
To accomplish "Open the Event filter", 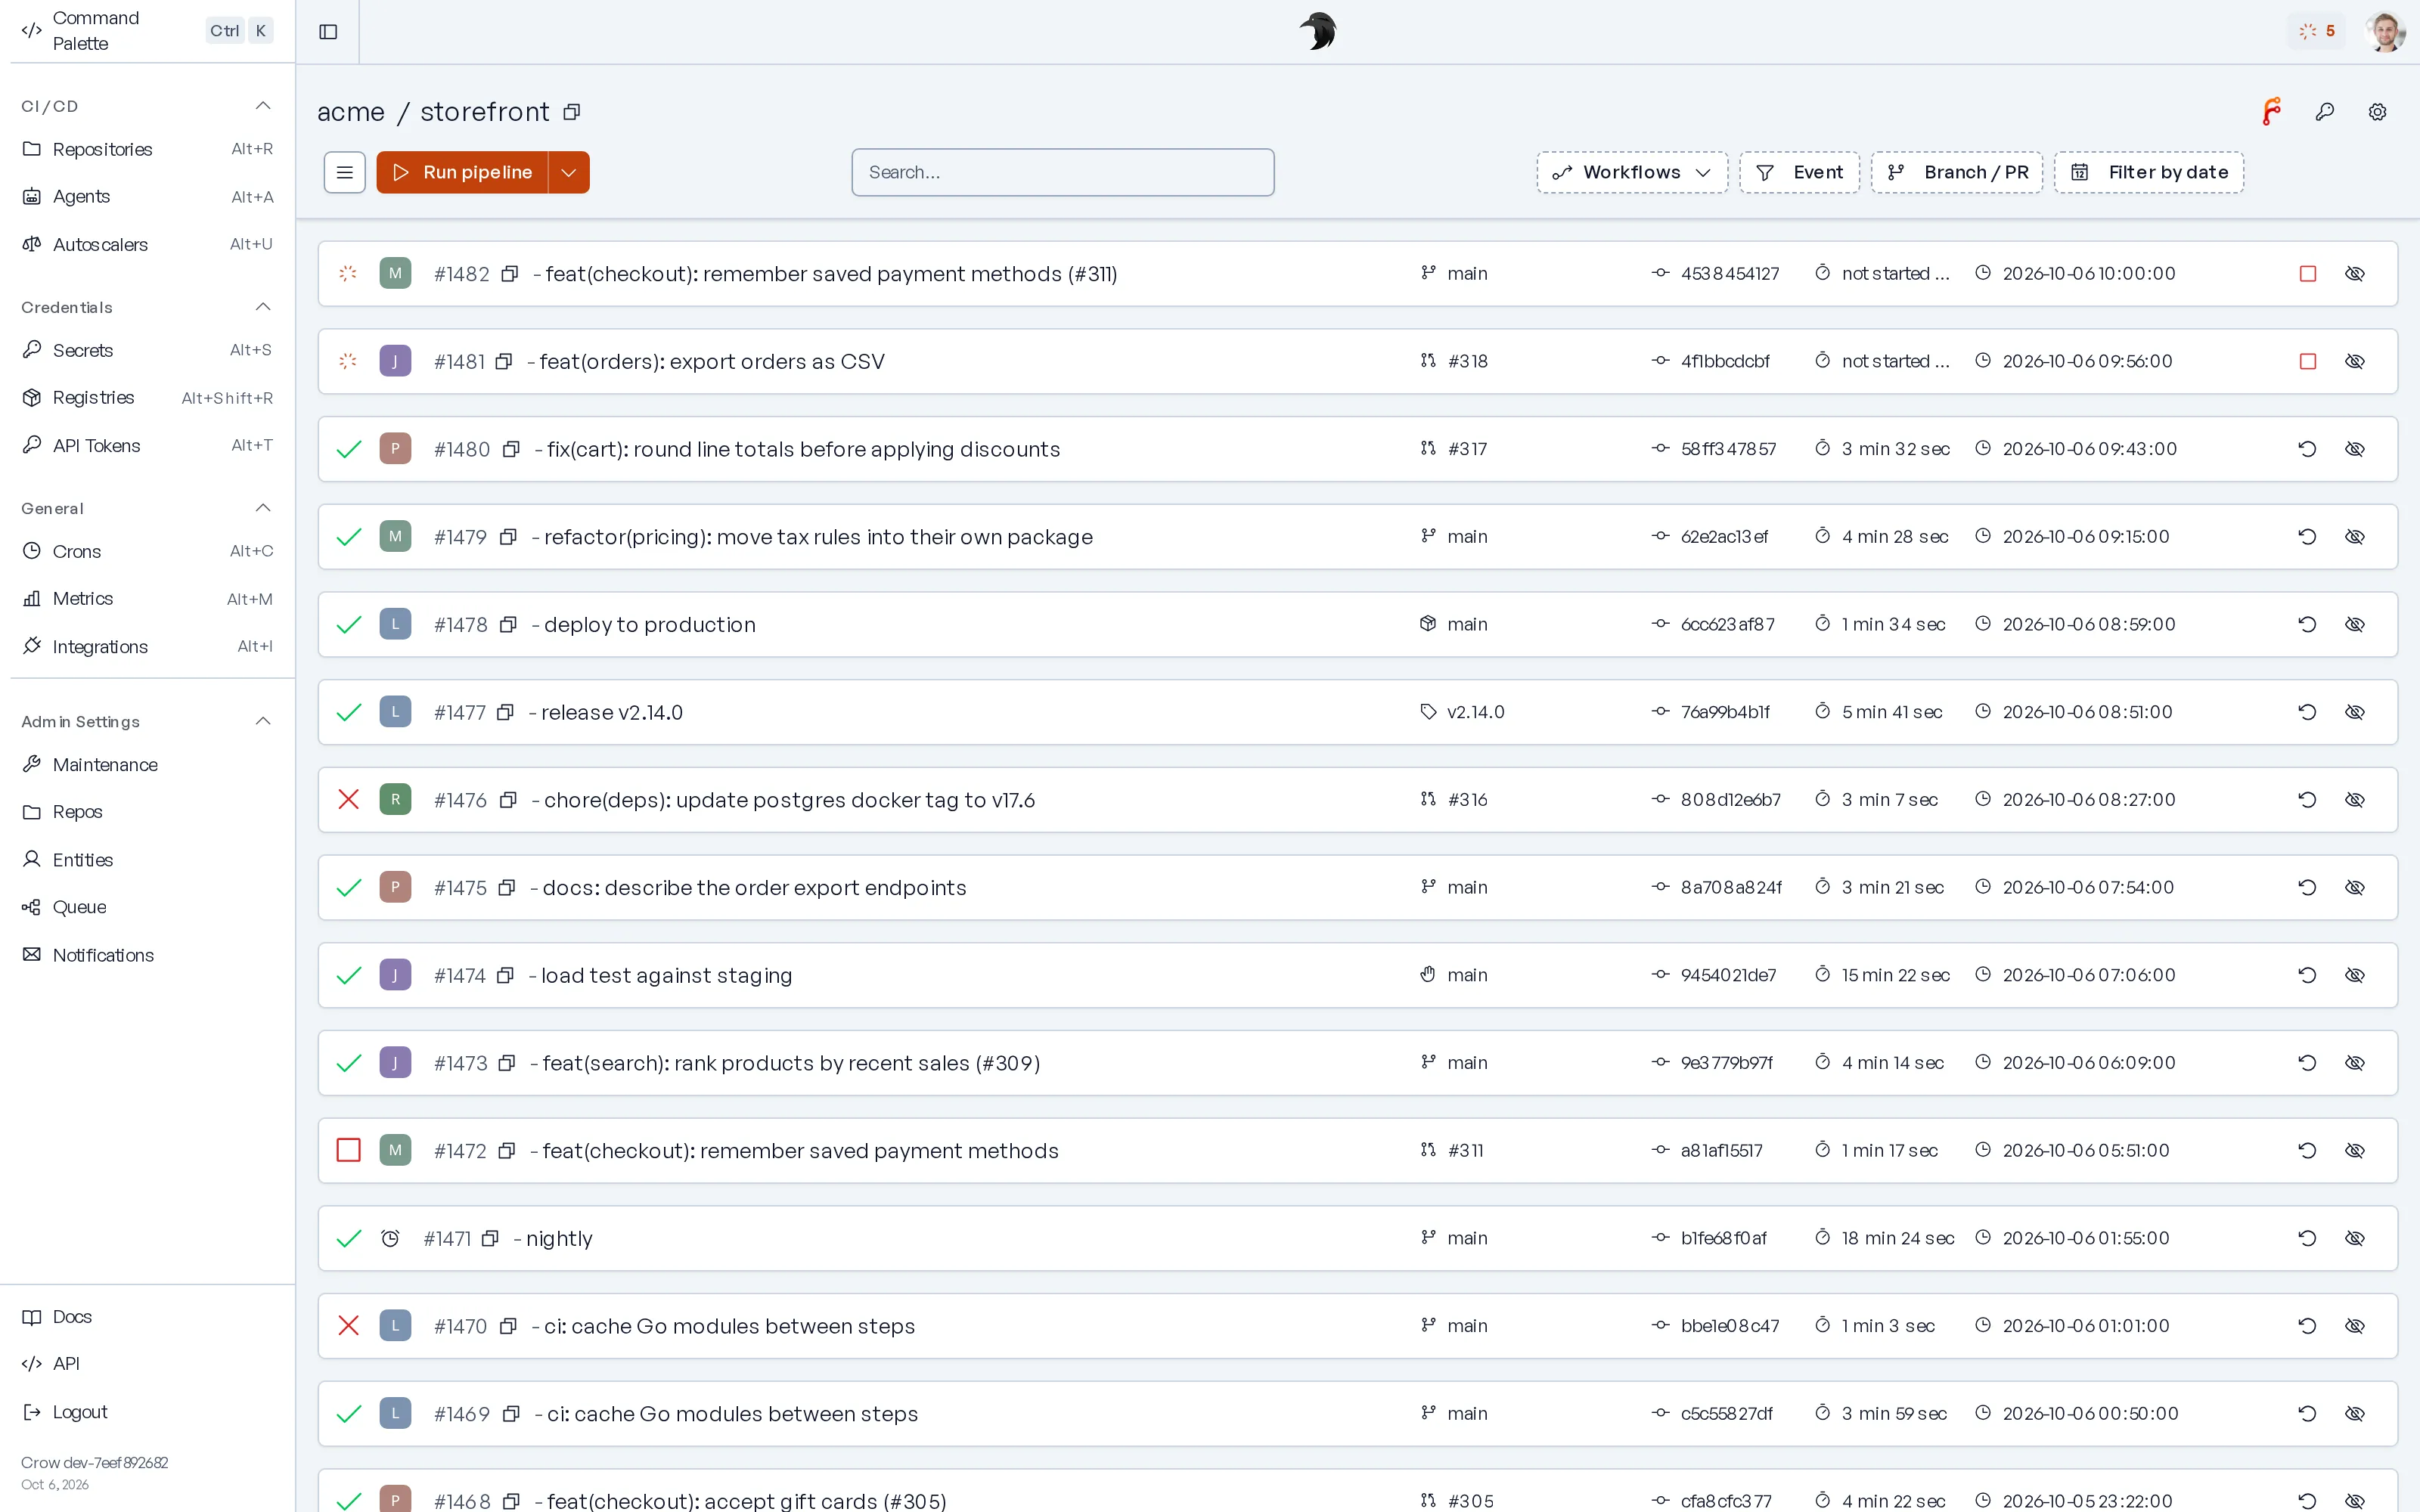I will point(1800,172).
